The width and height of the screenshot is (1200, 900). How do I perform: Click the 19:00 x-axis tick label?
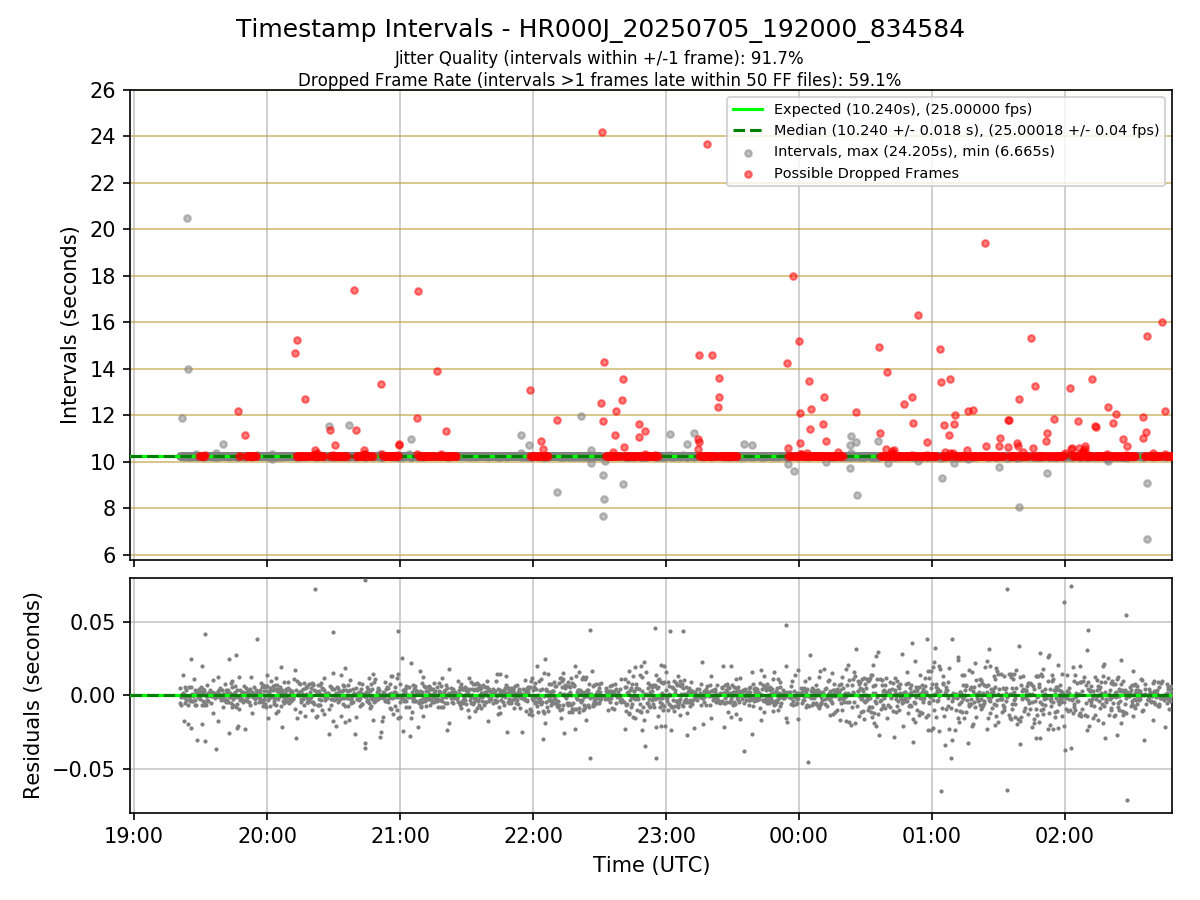point(134,835)
